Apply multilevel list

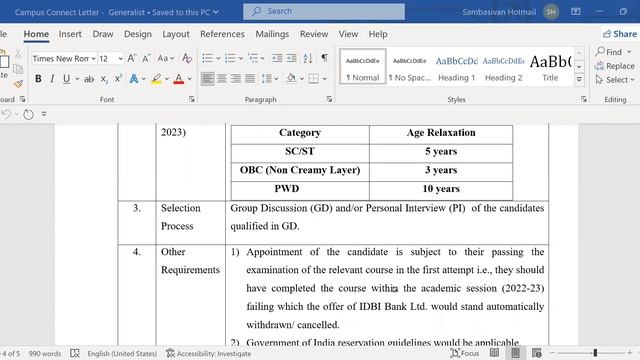click(253, 58)
